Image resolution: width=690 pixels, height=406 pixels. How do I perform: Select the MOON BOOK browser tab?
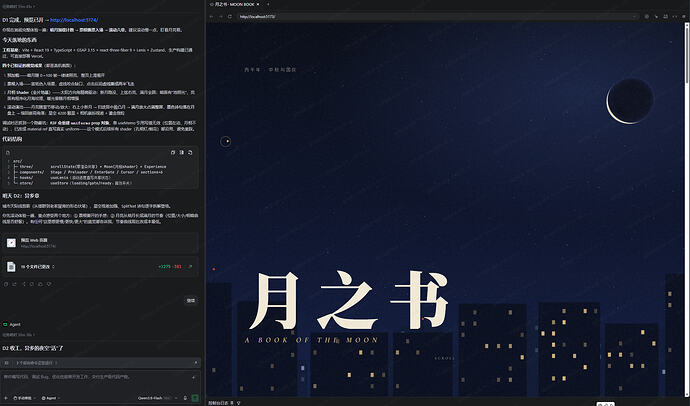[x=235, y=4]
